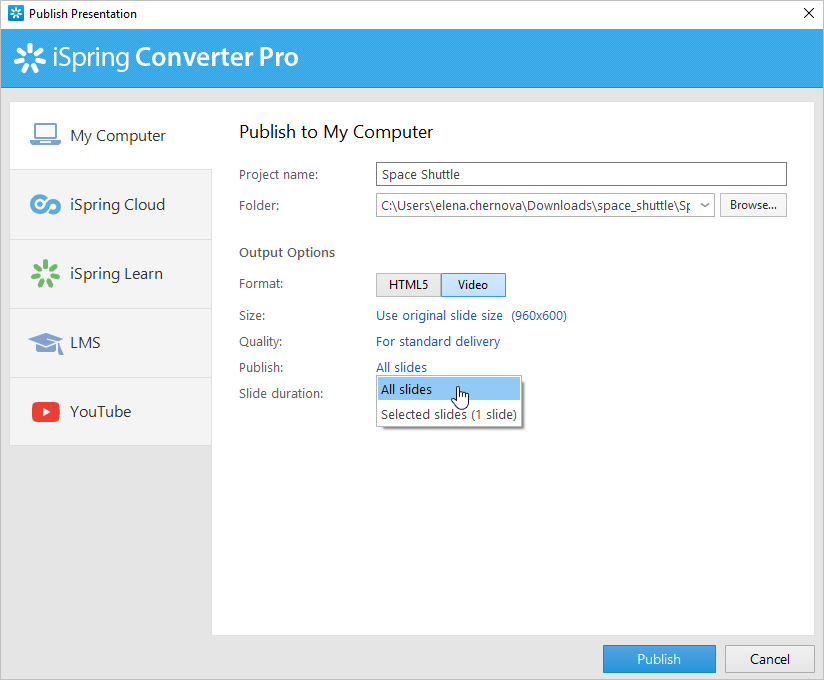This screenshot has width=824, height=680.
Task: Click the iSpring Converter Pro snowflake logo
Action: (x=29, y=58)
